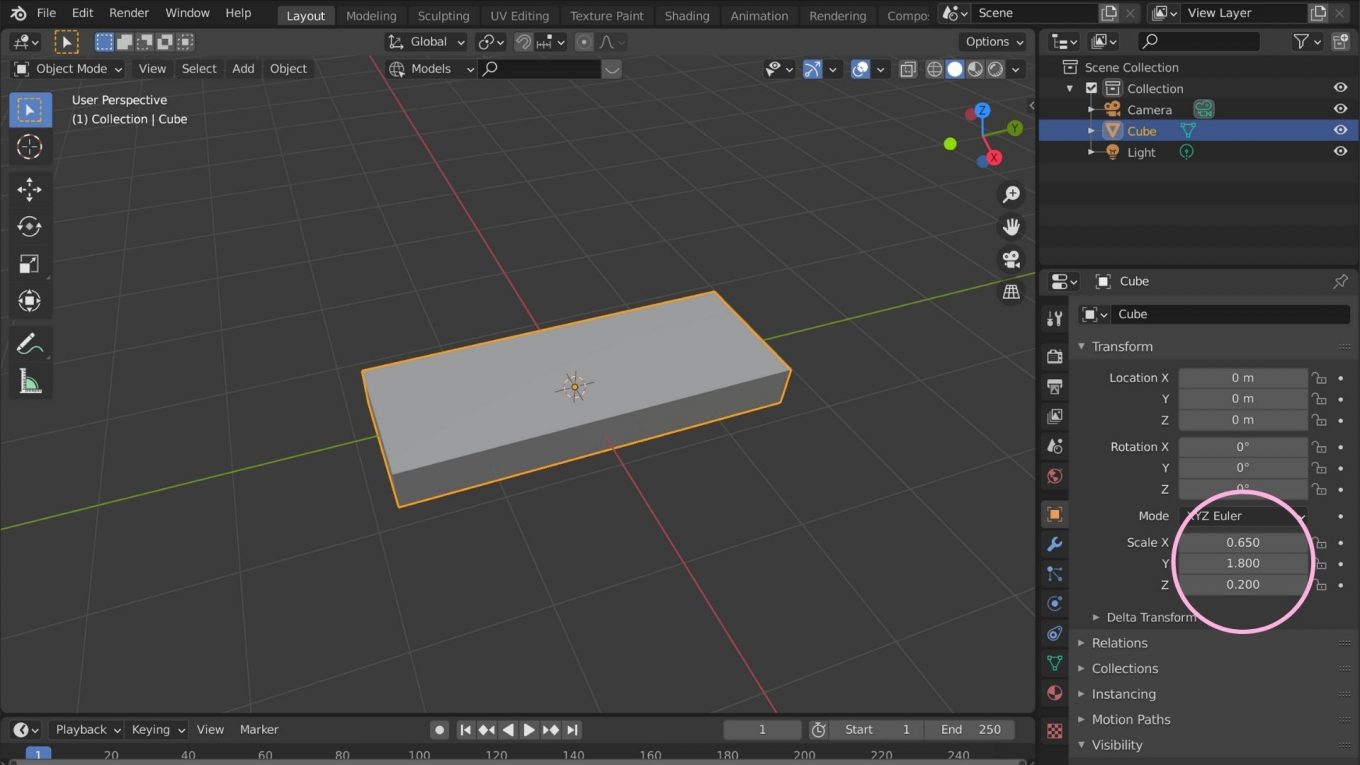Viewport: 1360px width, 765px height.
Task: Select the Rotate tool in the toolbar
Action: [29, 226]
